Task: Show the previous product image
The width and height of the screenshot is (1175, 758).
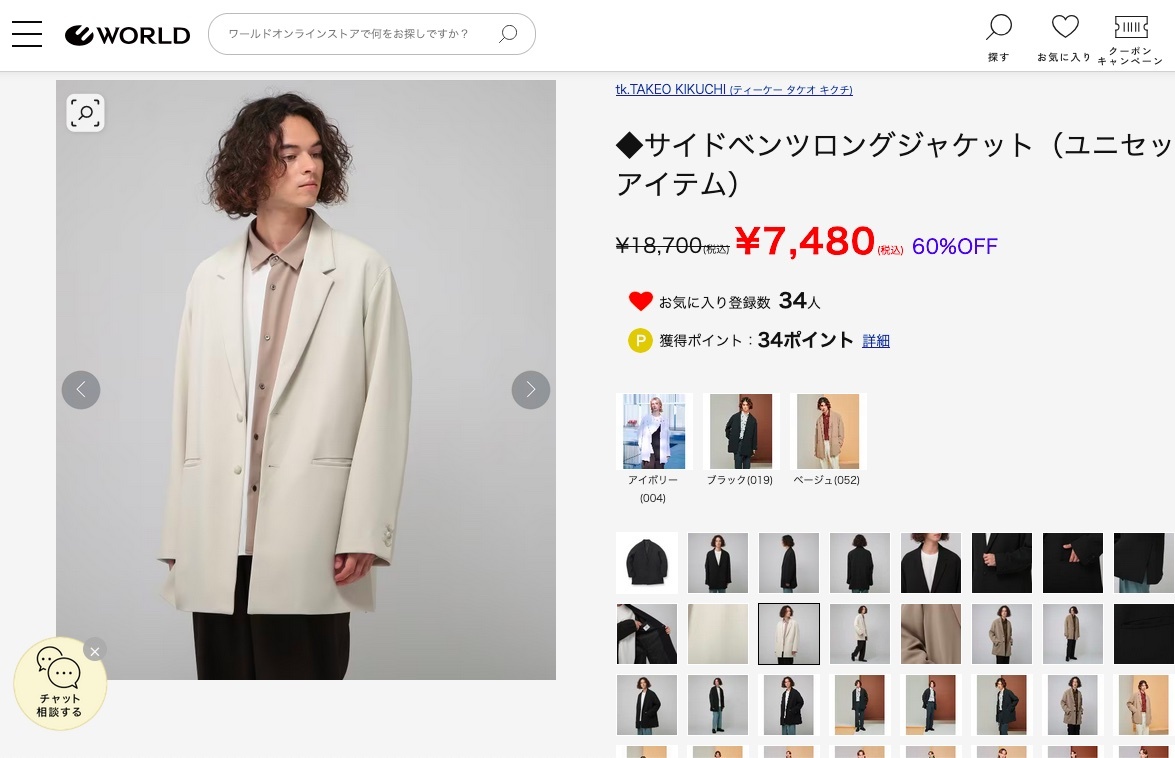Action: click(81, 390)
